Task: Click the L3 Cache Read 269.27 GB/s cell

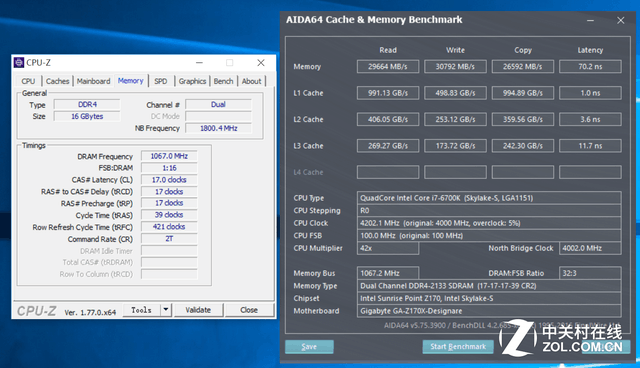Action: 388,146
